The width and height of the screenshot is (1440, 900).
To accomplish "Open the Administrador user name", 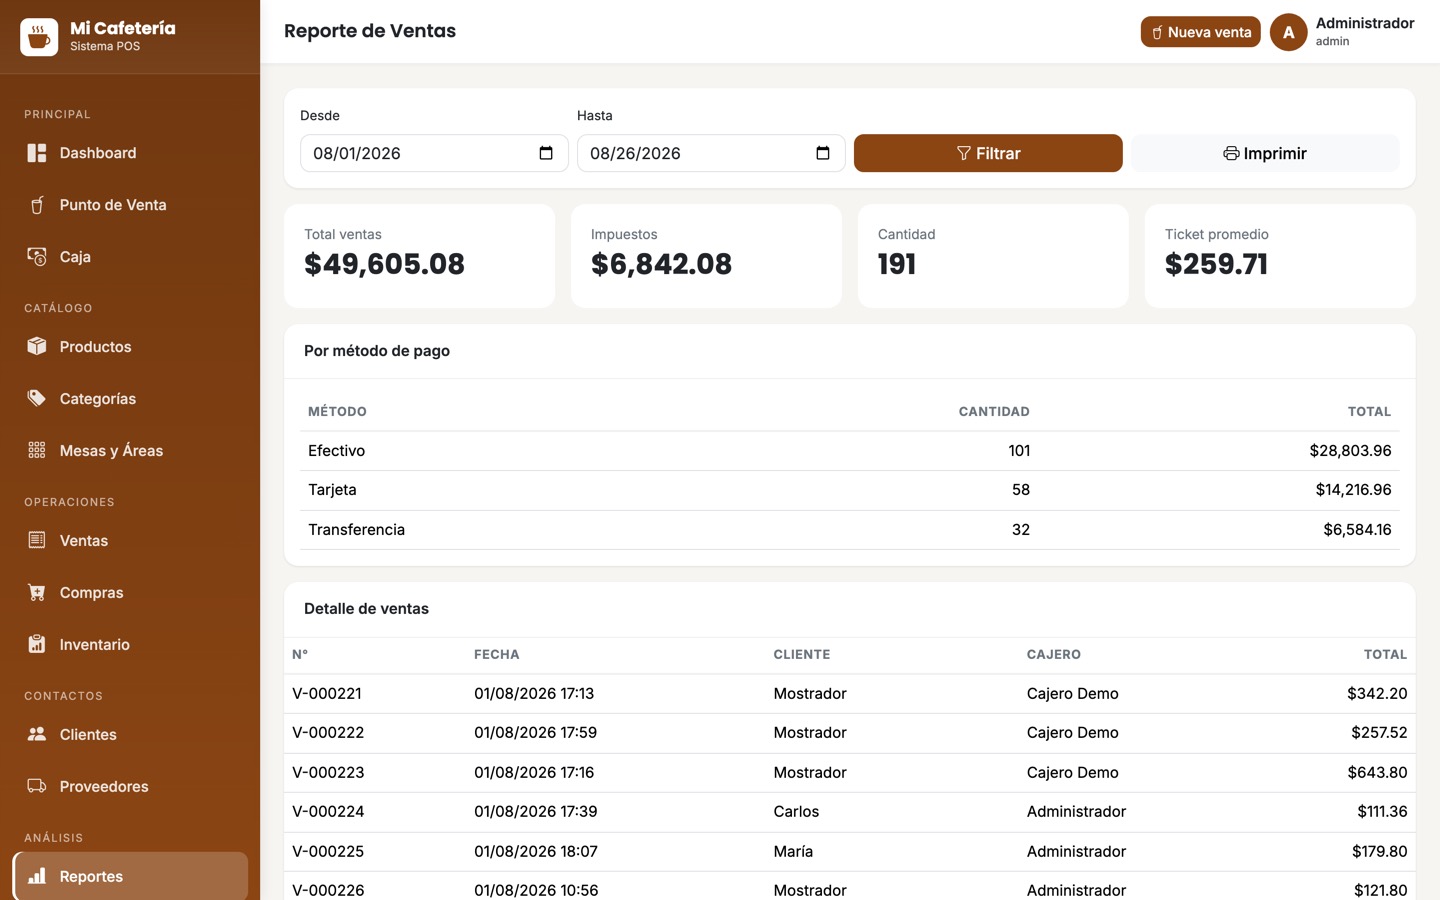I will click(x=1365, y=23).
